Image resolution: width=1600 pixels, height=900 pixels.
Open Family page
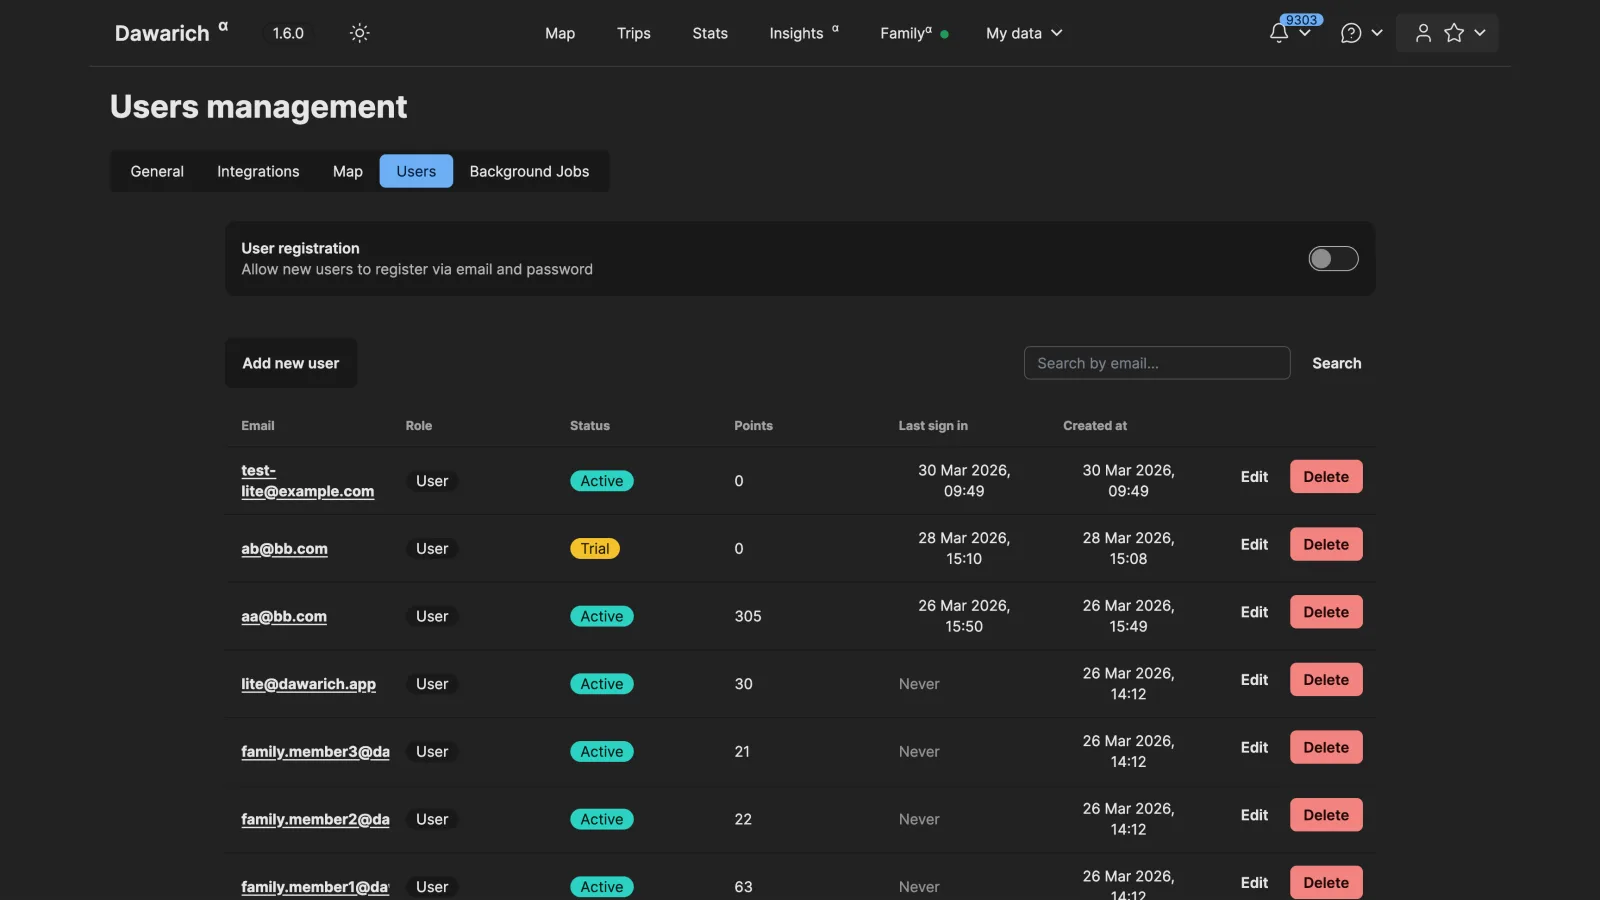click(x=914, y=33)
